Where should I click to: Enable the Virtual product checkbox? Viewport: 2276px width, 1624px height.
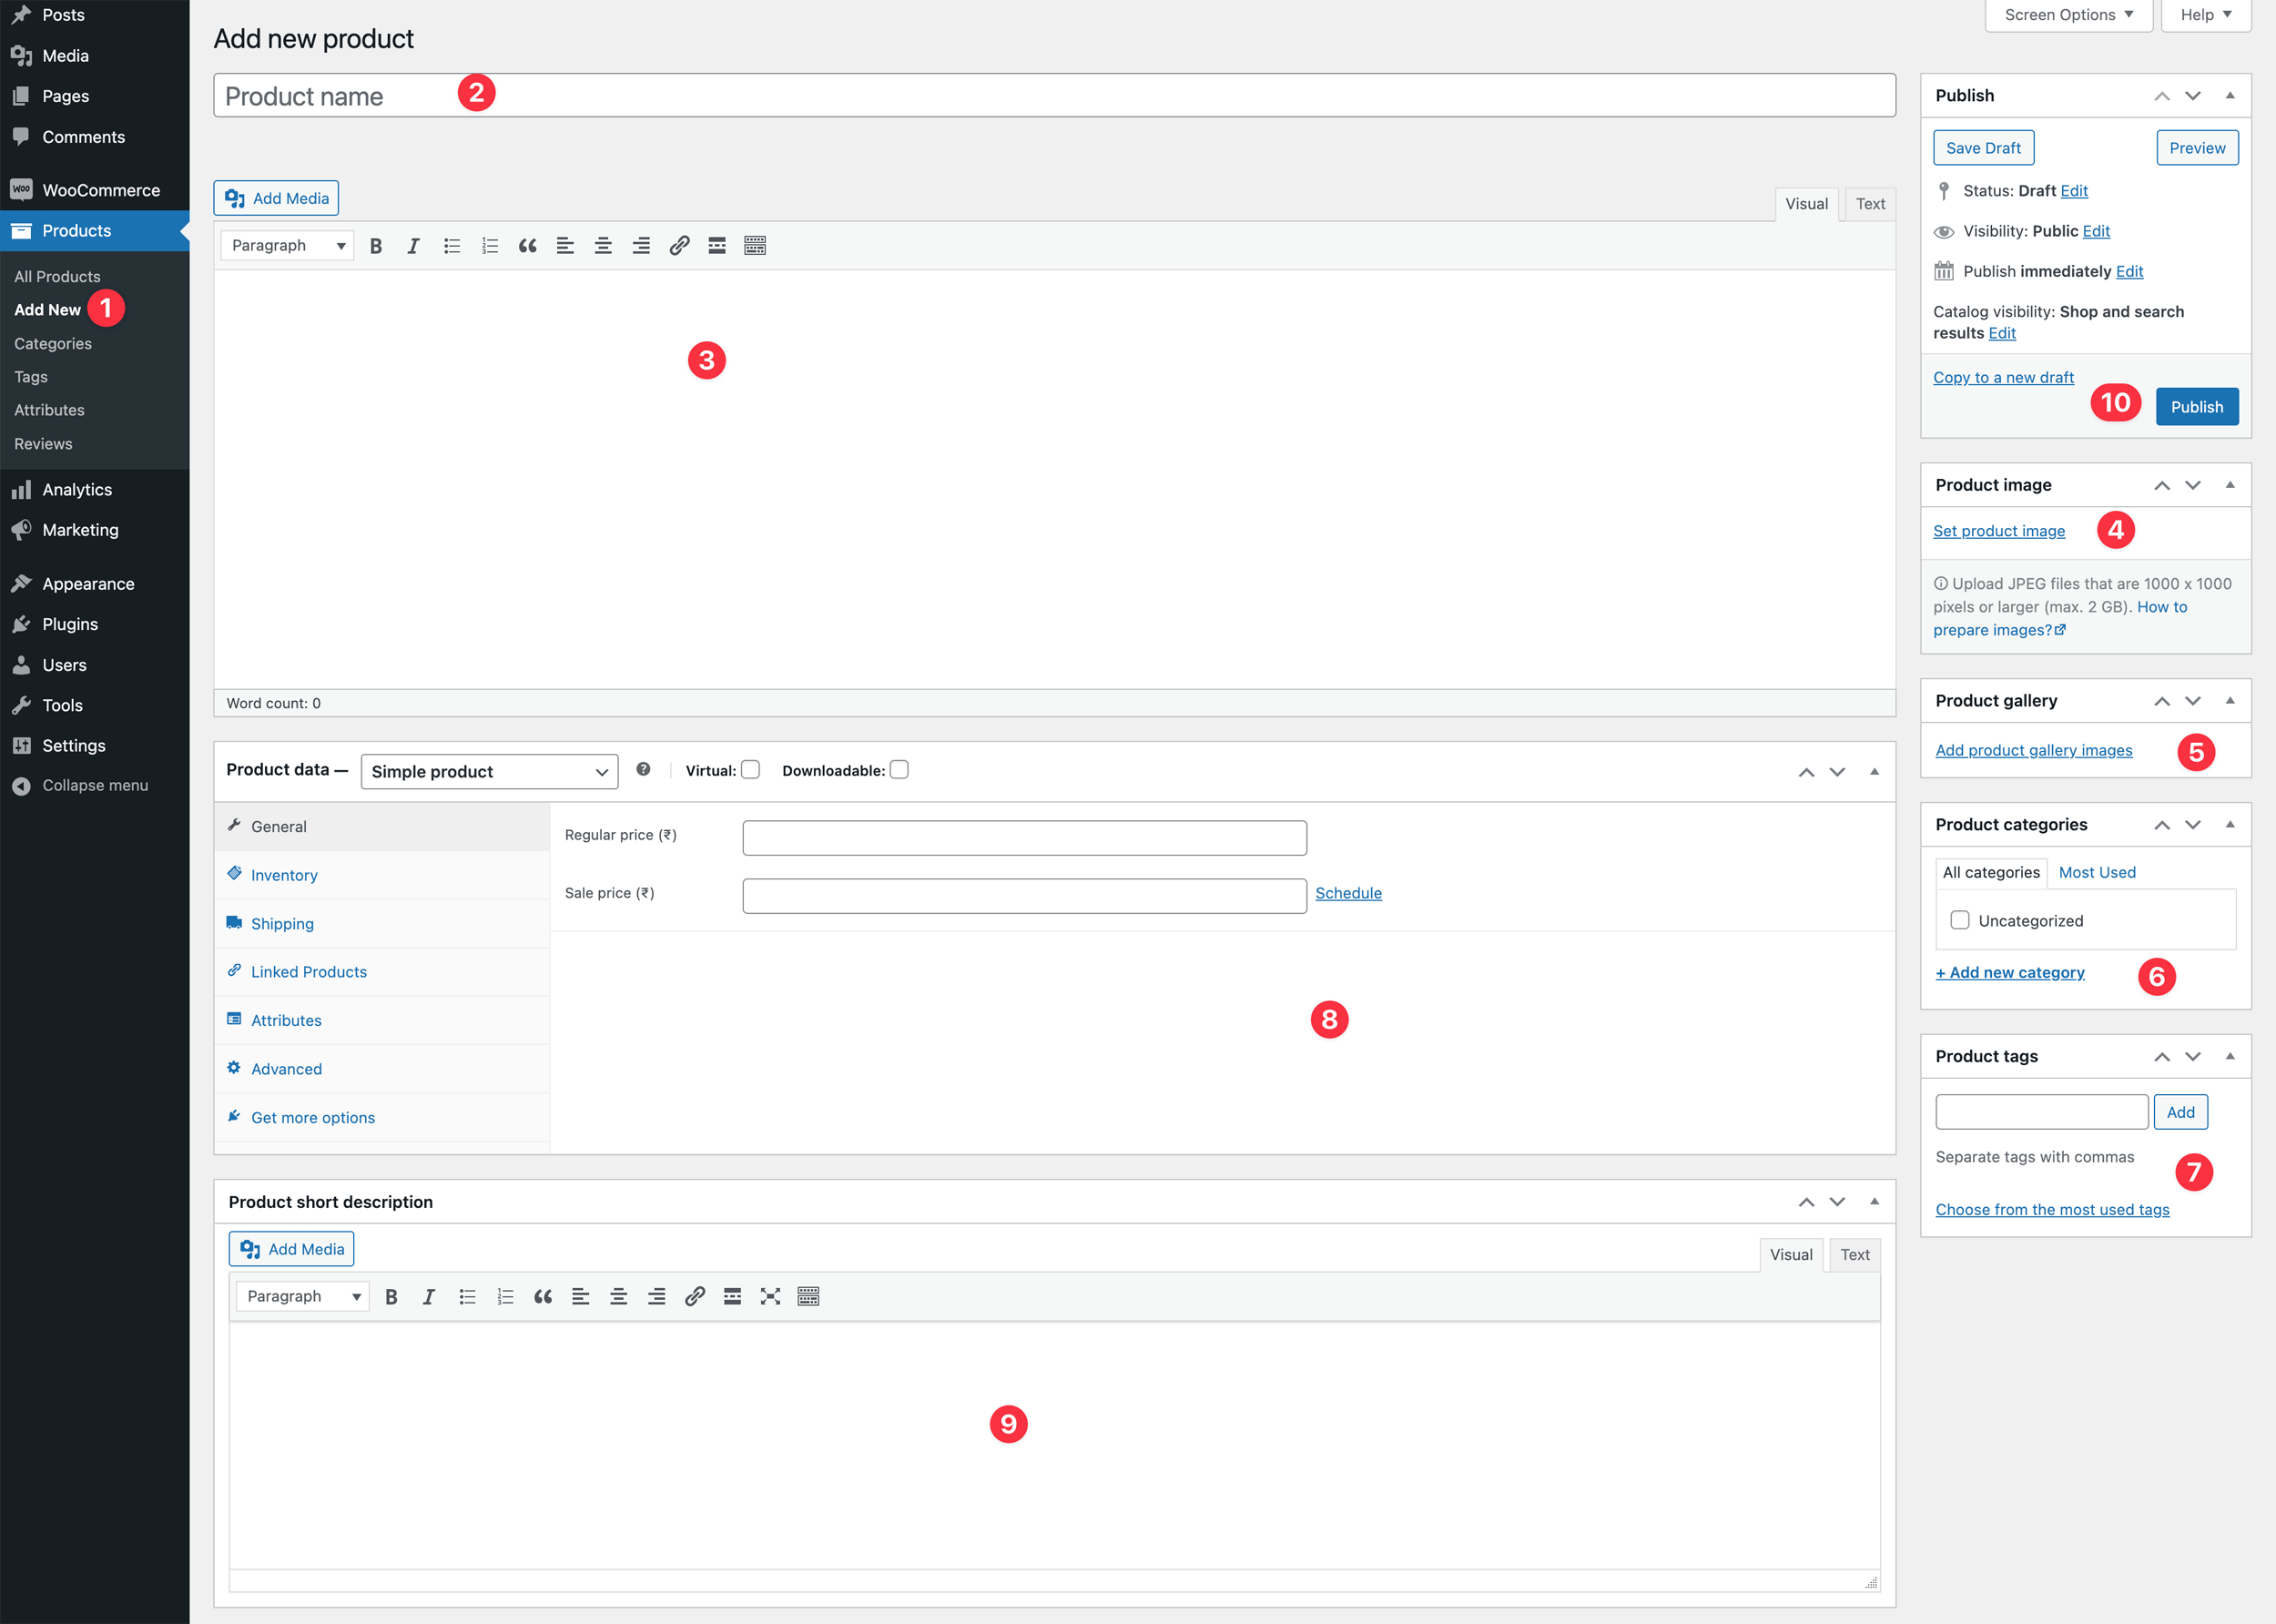coord(751,770)
